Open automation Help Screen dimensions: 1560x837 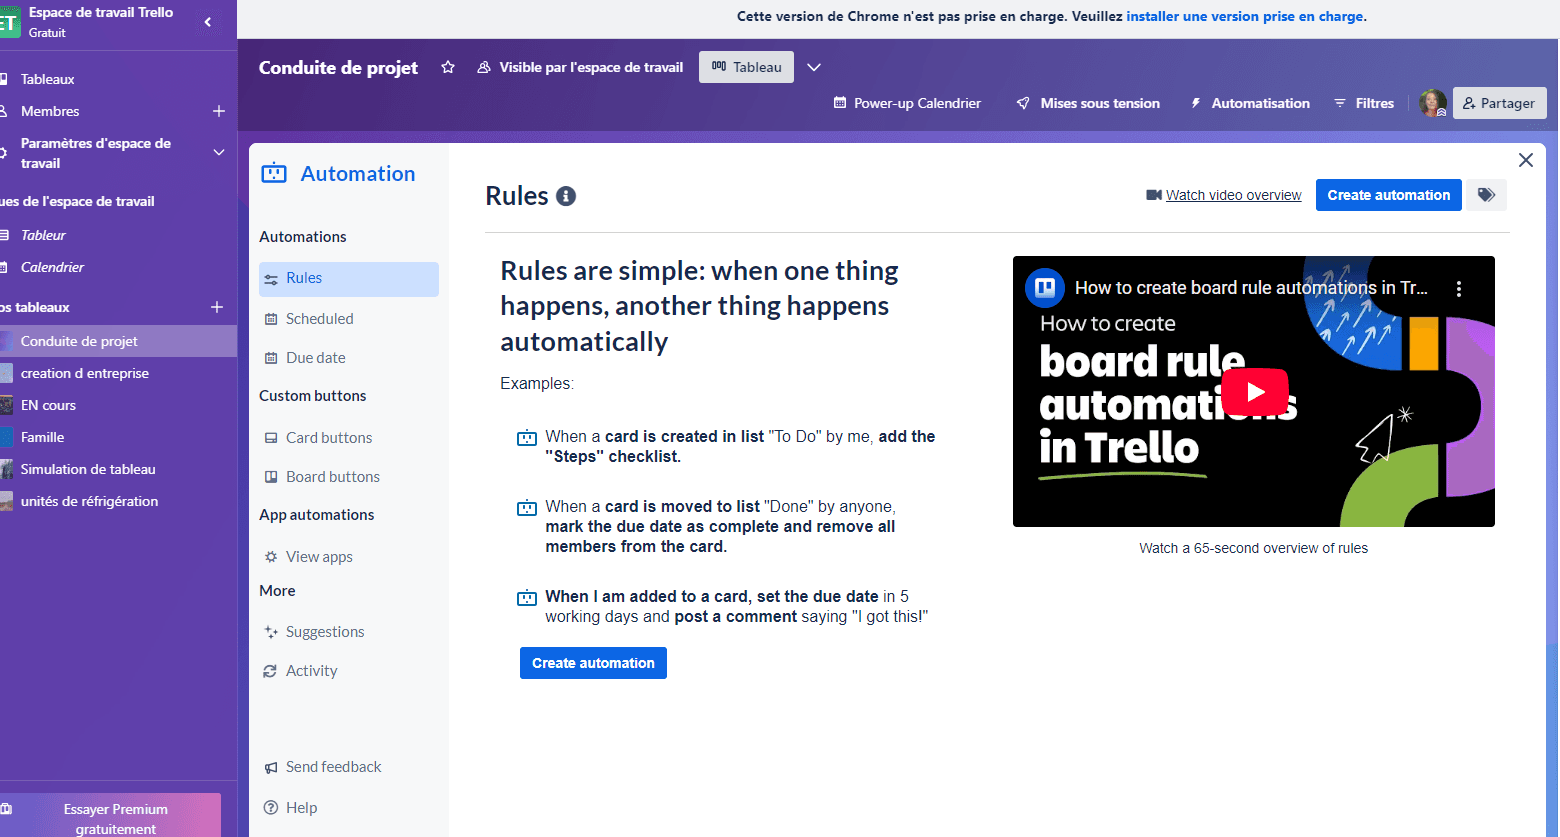290,808
